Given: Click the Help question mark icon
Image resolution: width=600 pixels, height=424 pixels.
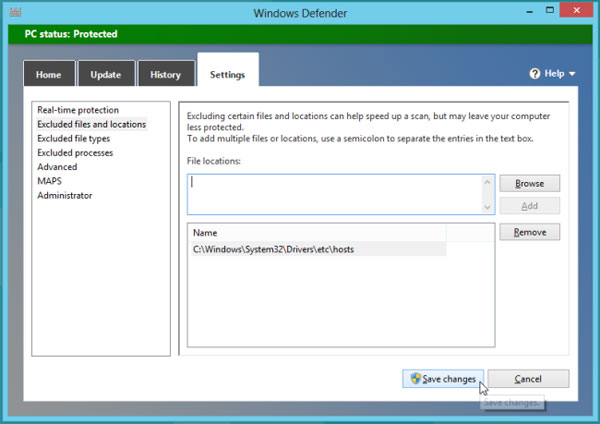Looking at the screenshot, I should point(535,74).
